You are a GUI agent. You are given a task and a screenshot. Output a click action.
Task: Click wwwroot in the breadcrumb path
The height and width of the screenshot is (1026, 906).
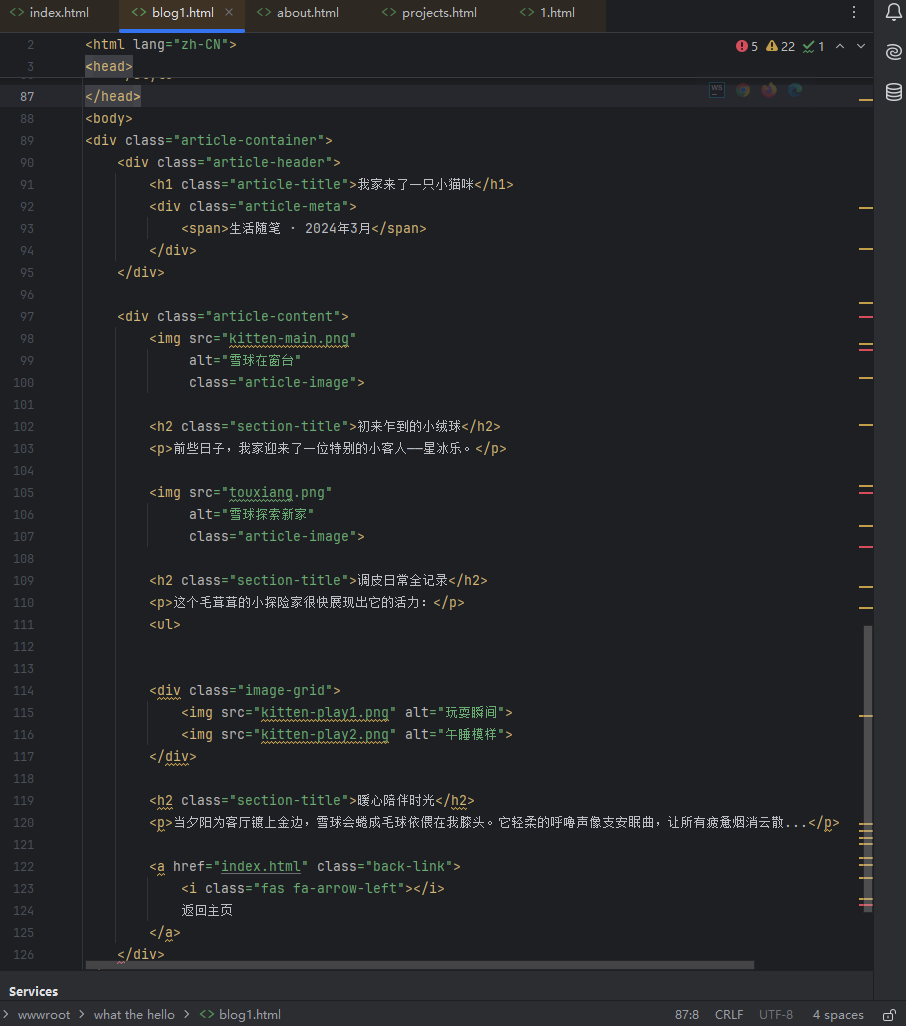point(46,1014)
